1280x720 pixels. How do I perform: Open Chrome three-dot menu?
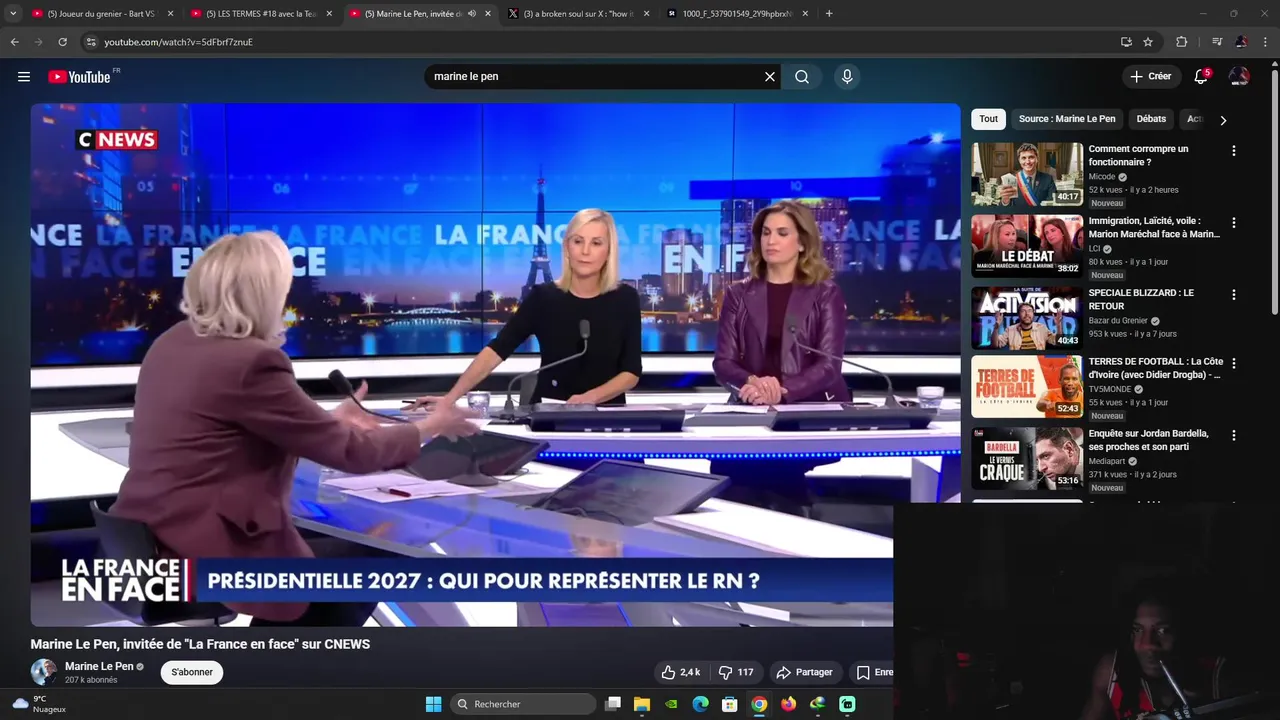click(1266, 42)
